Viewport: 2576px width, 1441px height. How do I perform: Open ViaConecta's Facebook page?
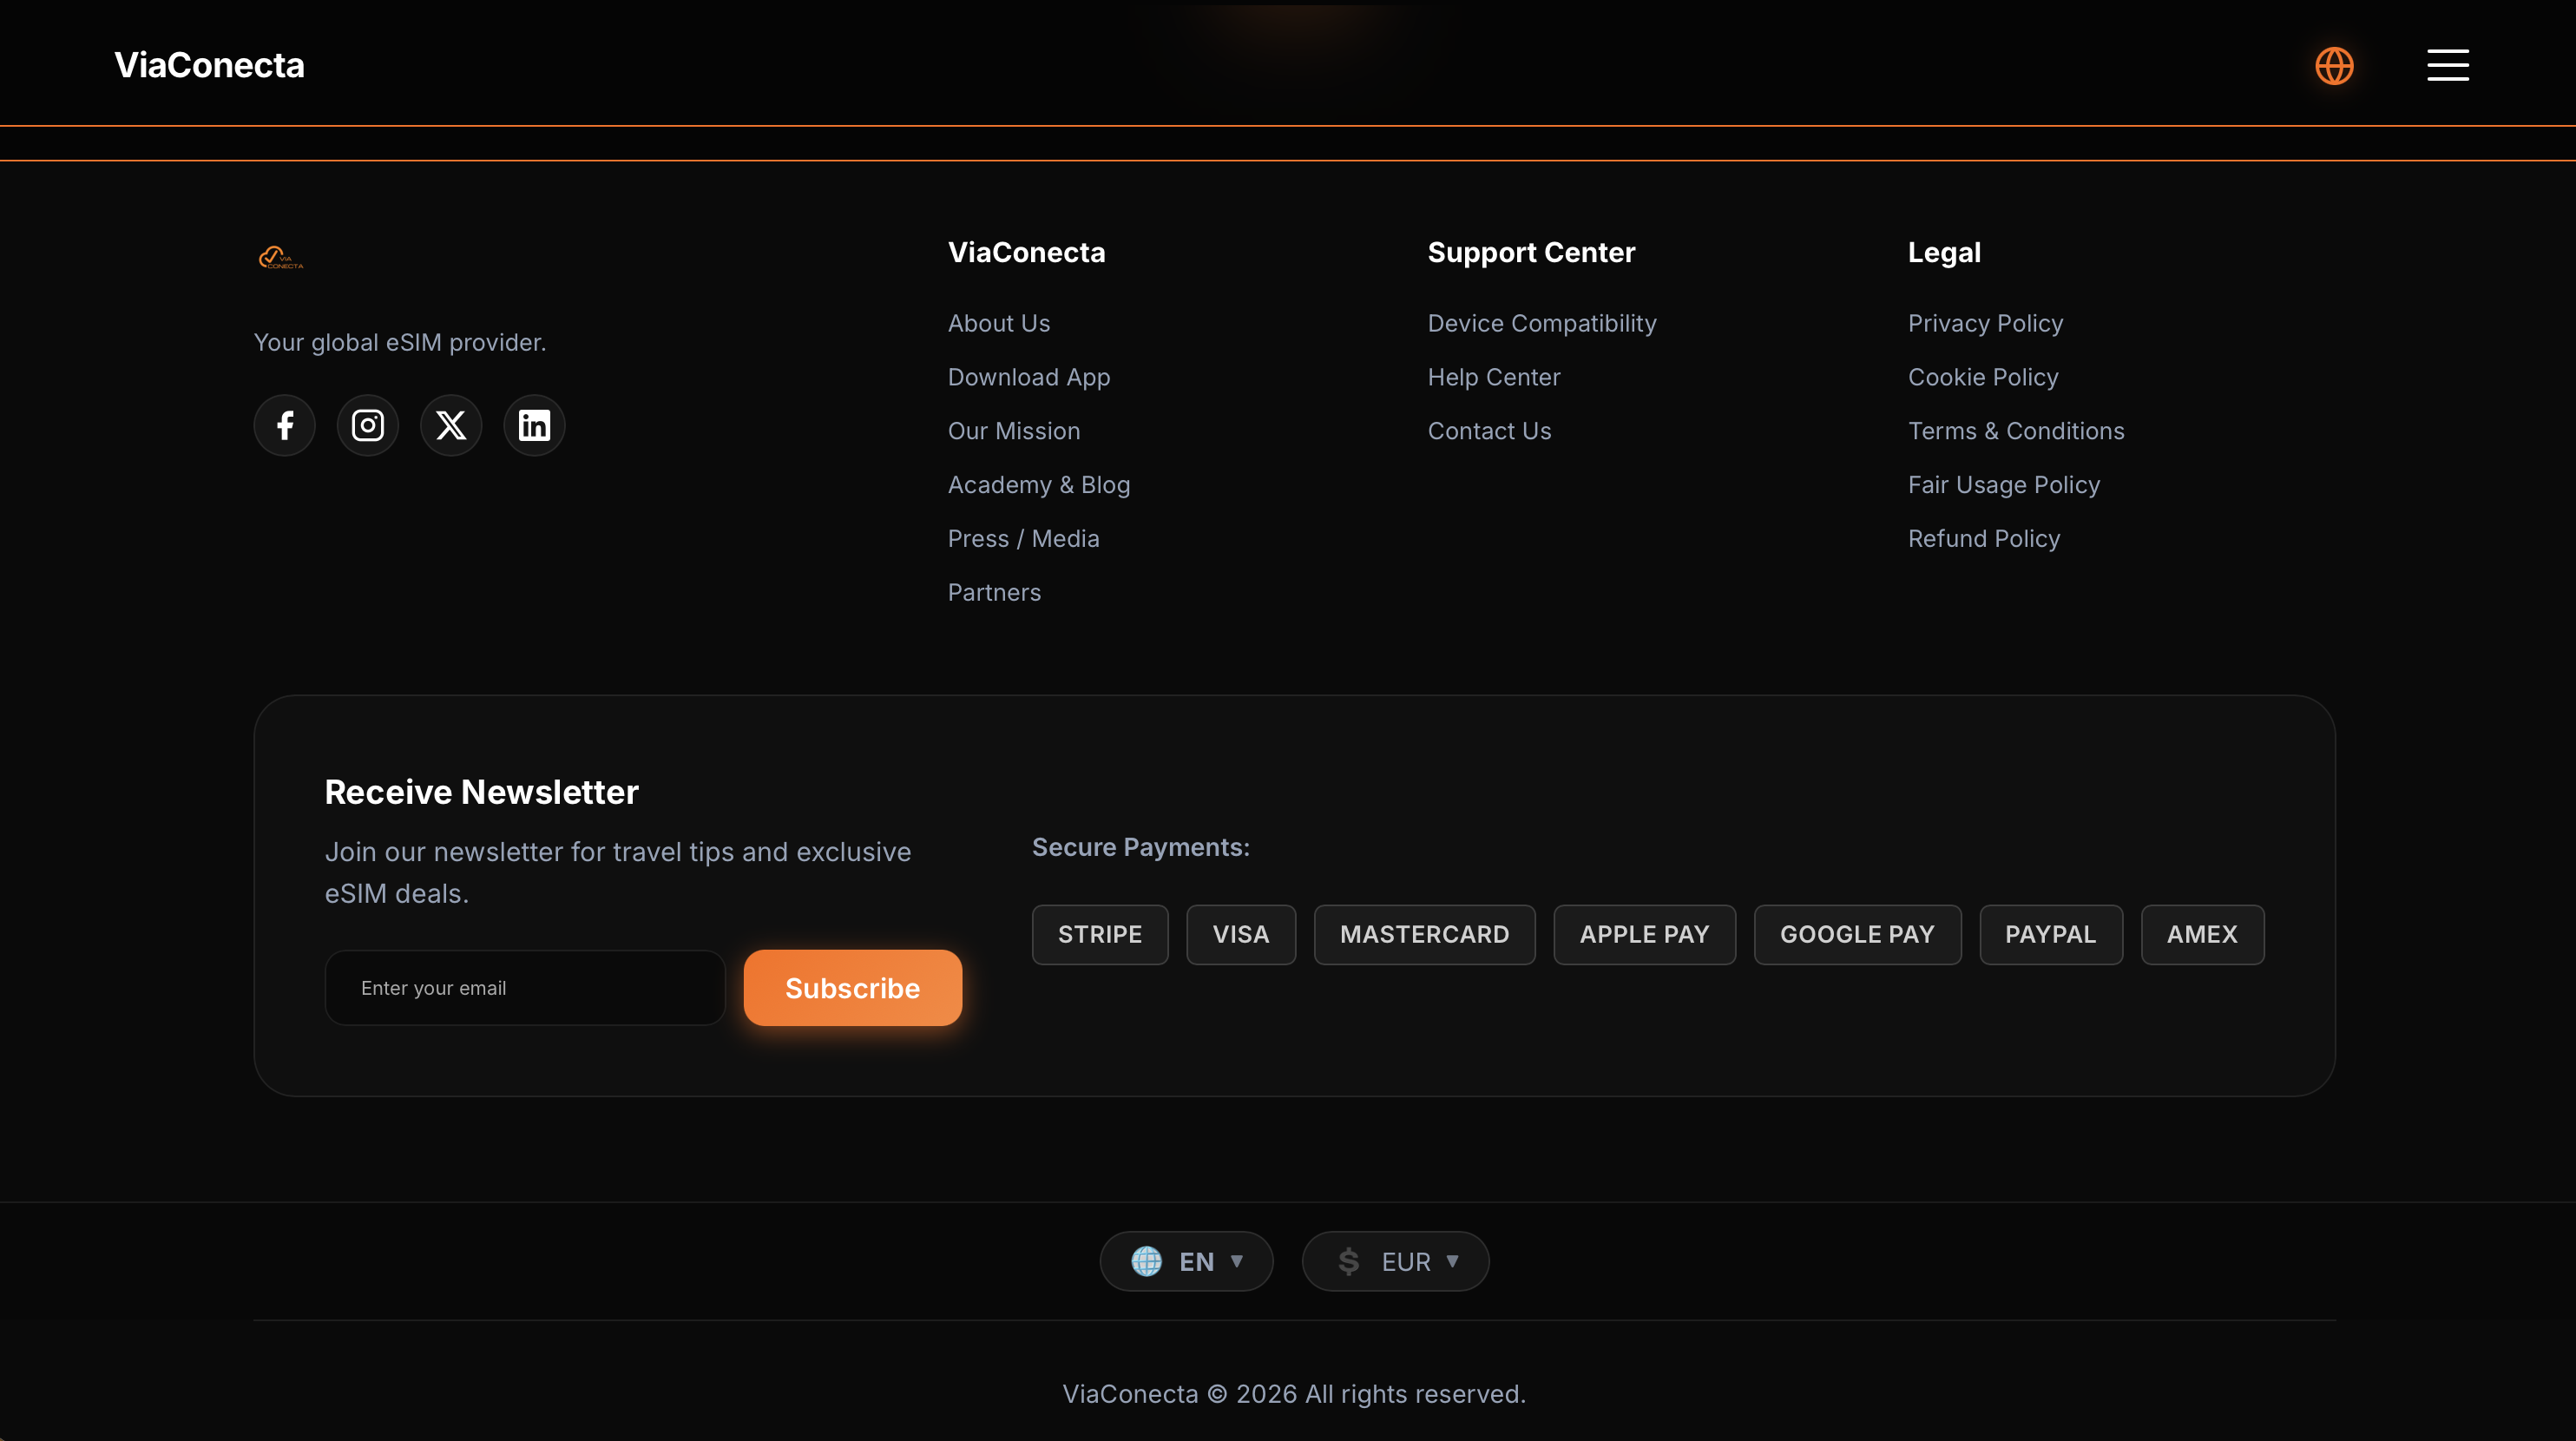click(x=284, y=424)
